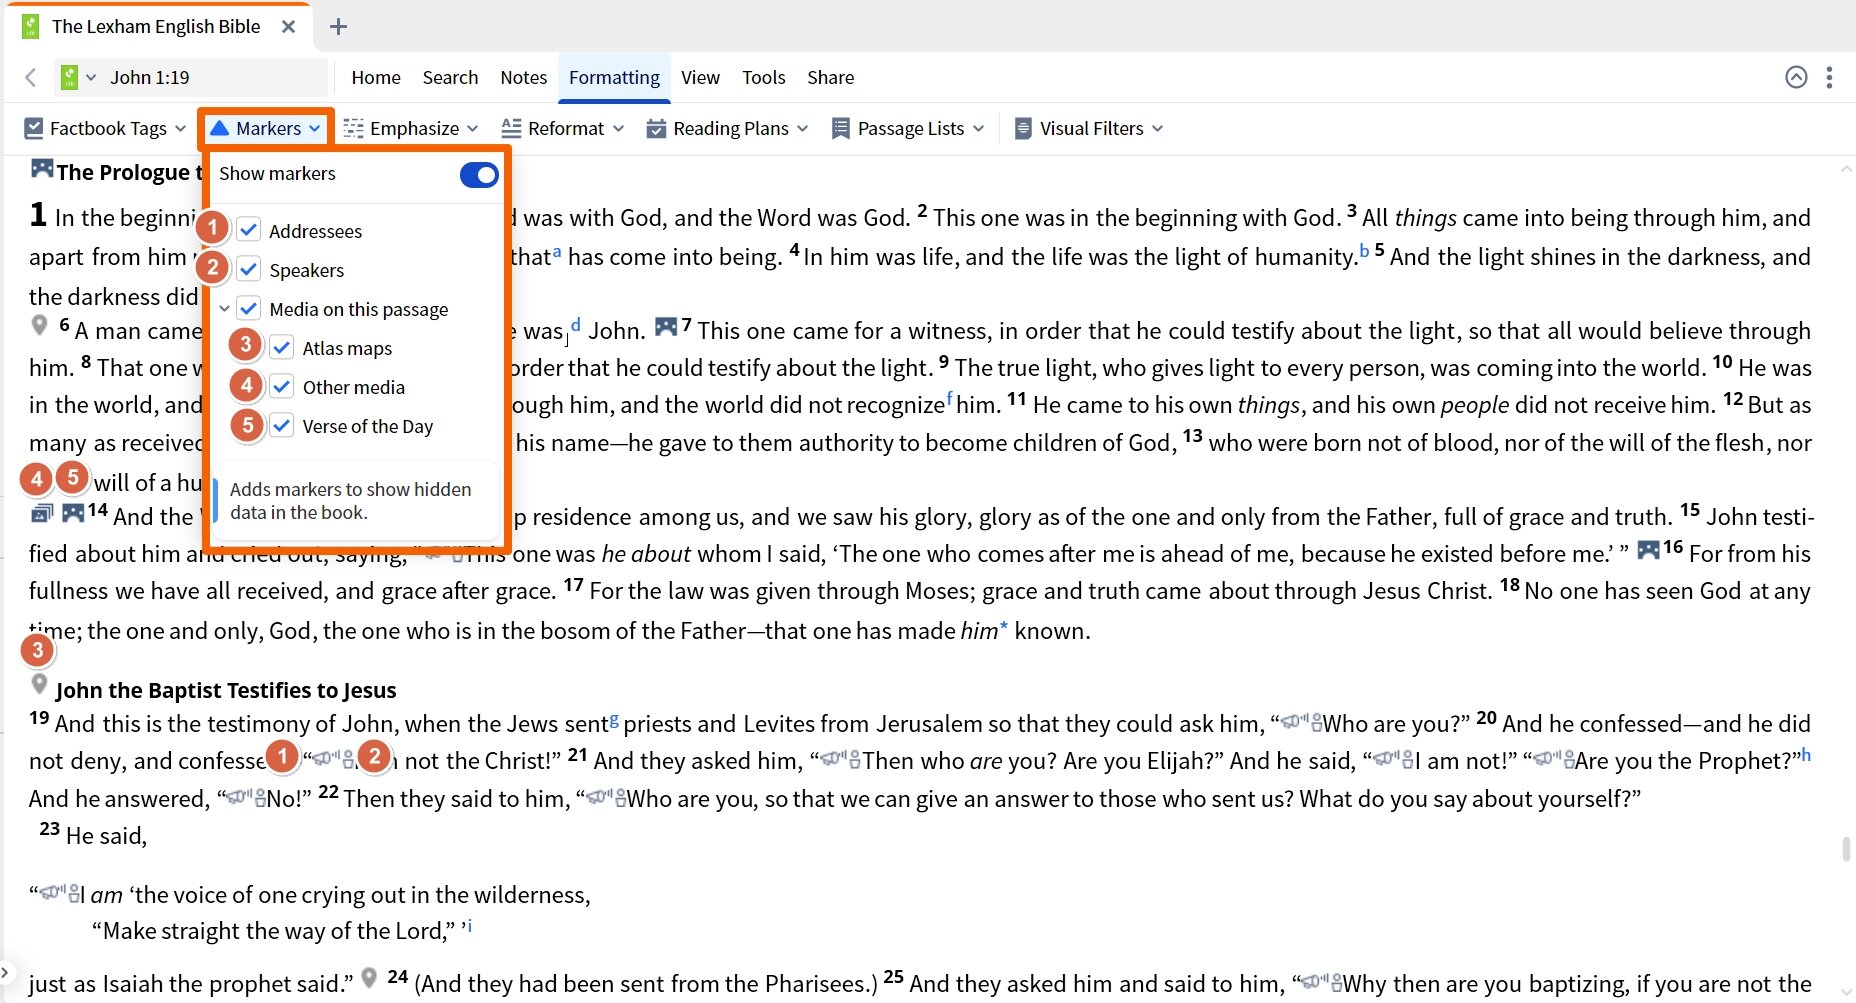The image size is (1856, 1003).
Task: Collapse the toolbar with the circled up arrow
Action: pyautogui.click(x=1796, y=77)
